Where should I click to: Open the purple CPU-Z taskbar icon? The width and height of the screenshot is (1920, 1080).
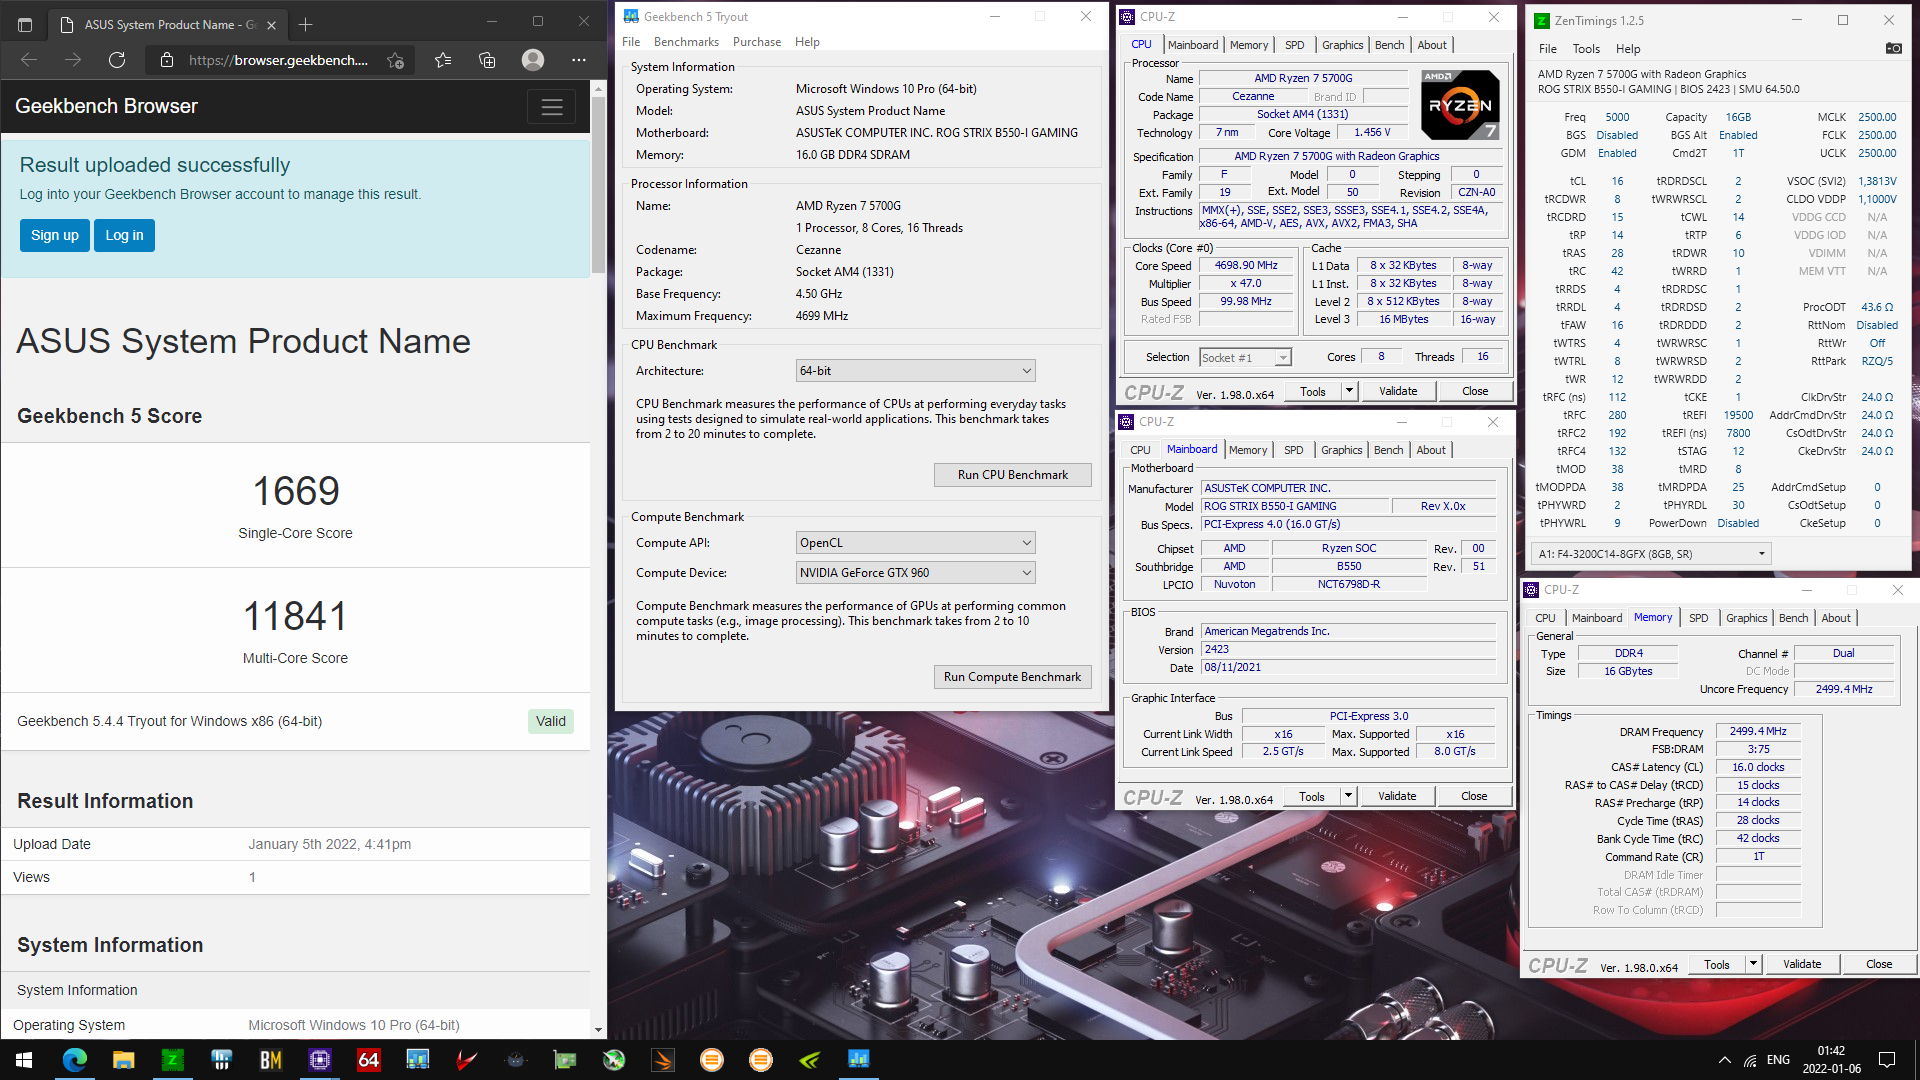click(x=319, y=1060)
